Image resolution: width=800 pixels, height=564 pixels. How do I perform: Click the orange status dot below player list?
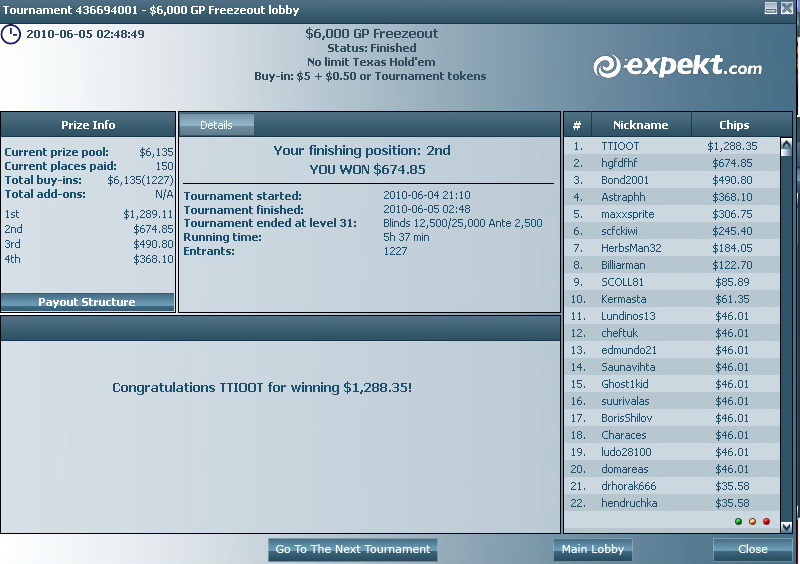pos(752,521)
